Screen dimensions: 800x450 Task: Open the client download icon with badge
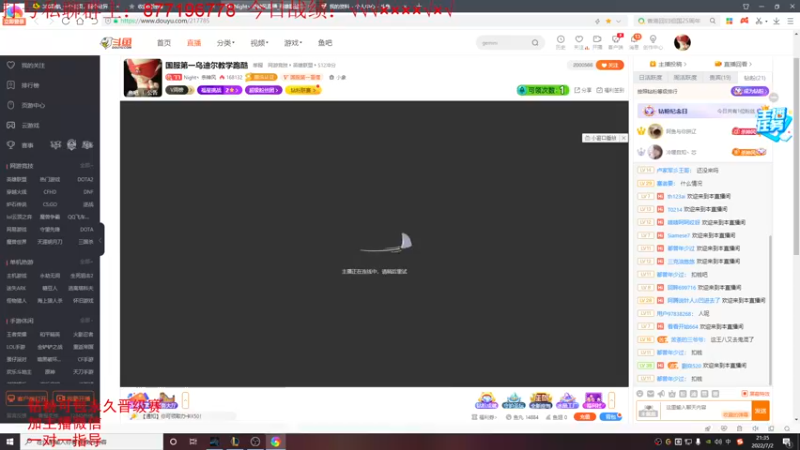pos(616,39)
